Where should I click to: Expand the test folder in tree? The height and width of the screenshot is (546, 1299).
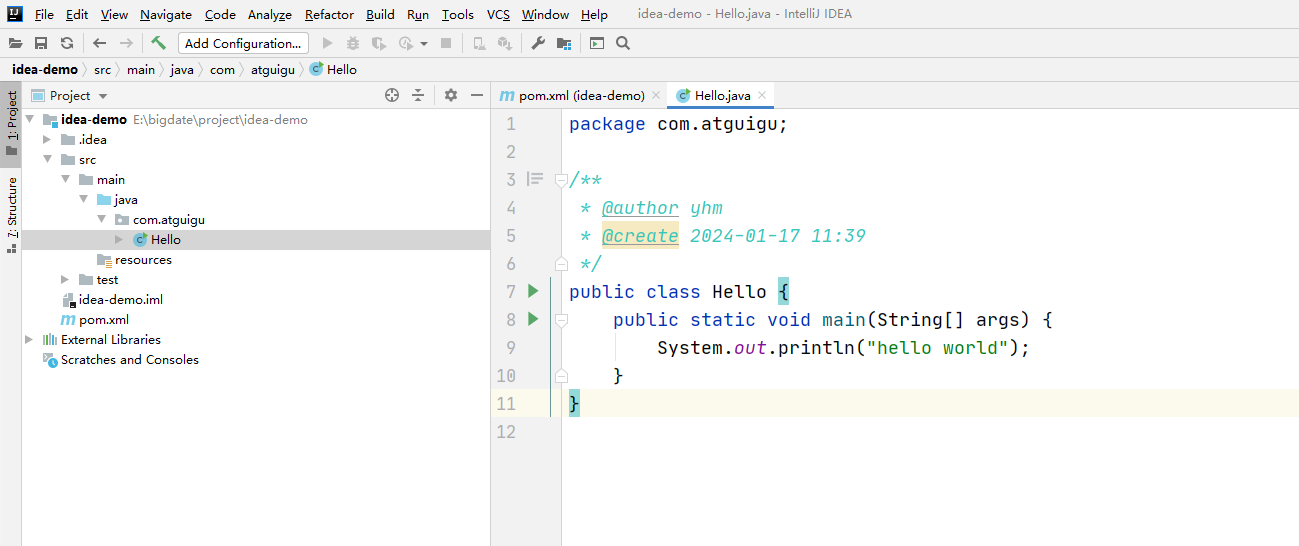pos(66,280)
